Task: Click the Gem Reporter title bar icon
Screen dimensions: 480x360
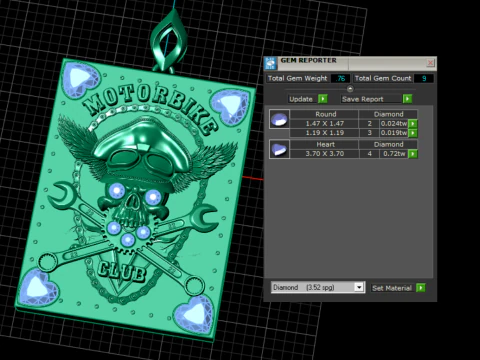Action: coord(270,63)
